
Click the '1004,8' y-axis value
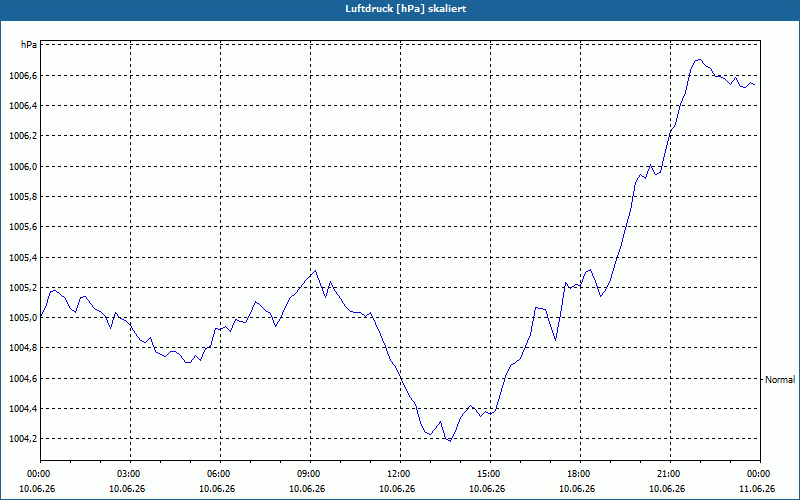coord(23,348)
